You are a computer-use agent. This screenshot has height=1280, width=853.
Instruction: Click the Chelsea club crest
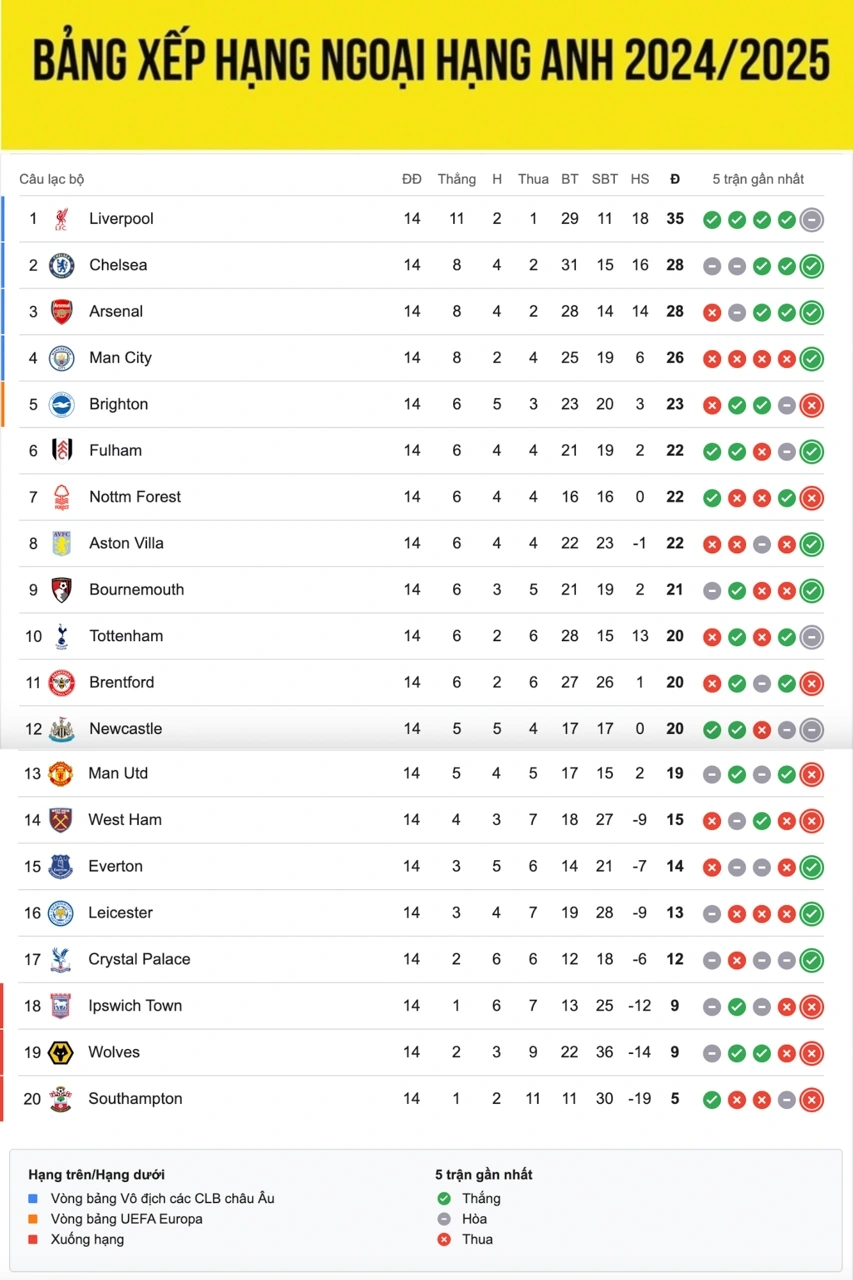pos(62,265)
